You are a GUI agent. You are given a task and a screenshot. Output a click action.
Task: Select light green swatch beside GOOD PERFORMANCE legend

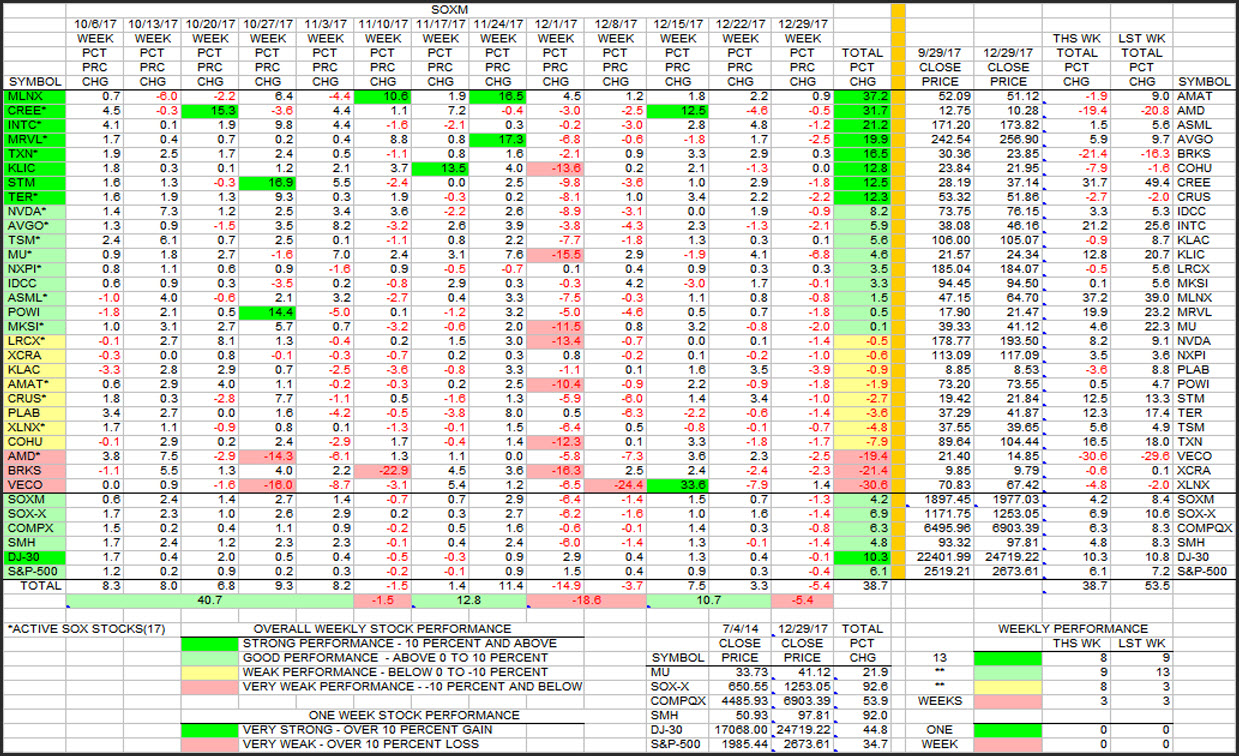pos(207,658)
